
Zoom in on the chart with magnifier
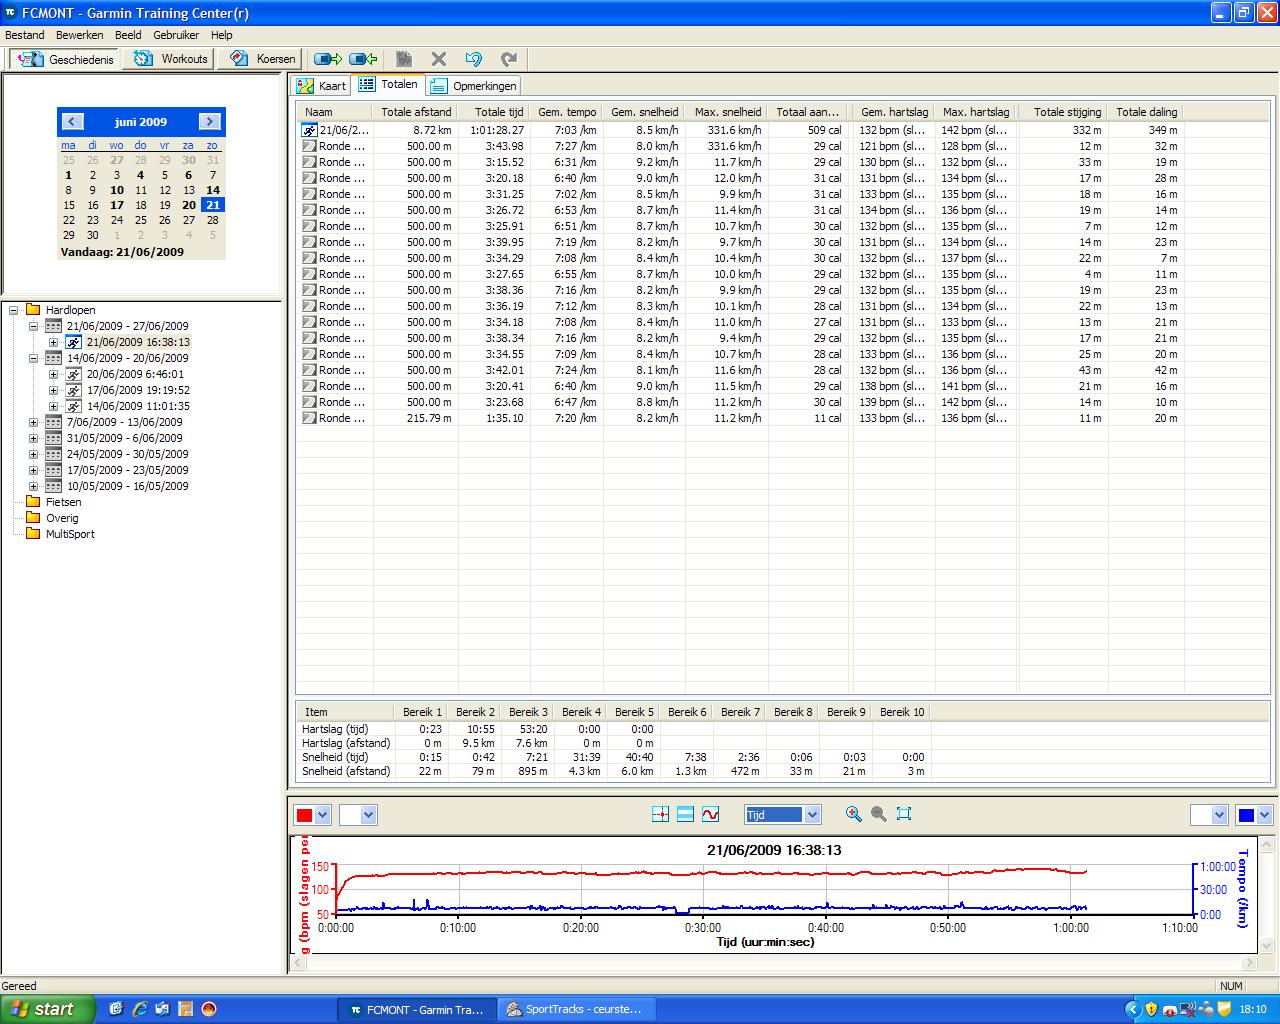pos(853,814)
